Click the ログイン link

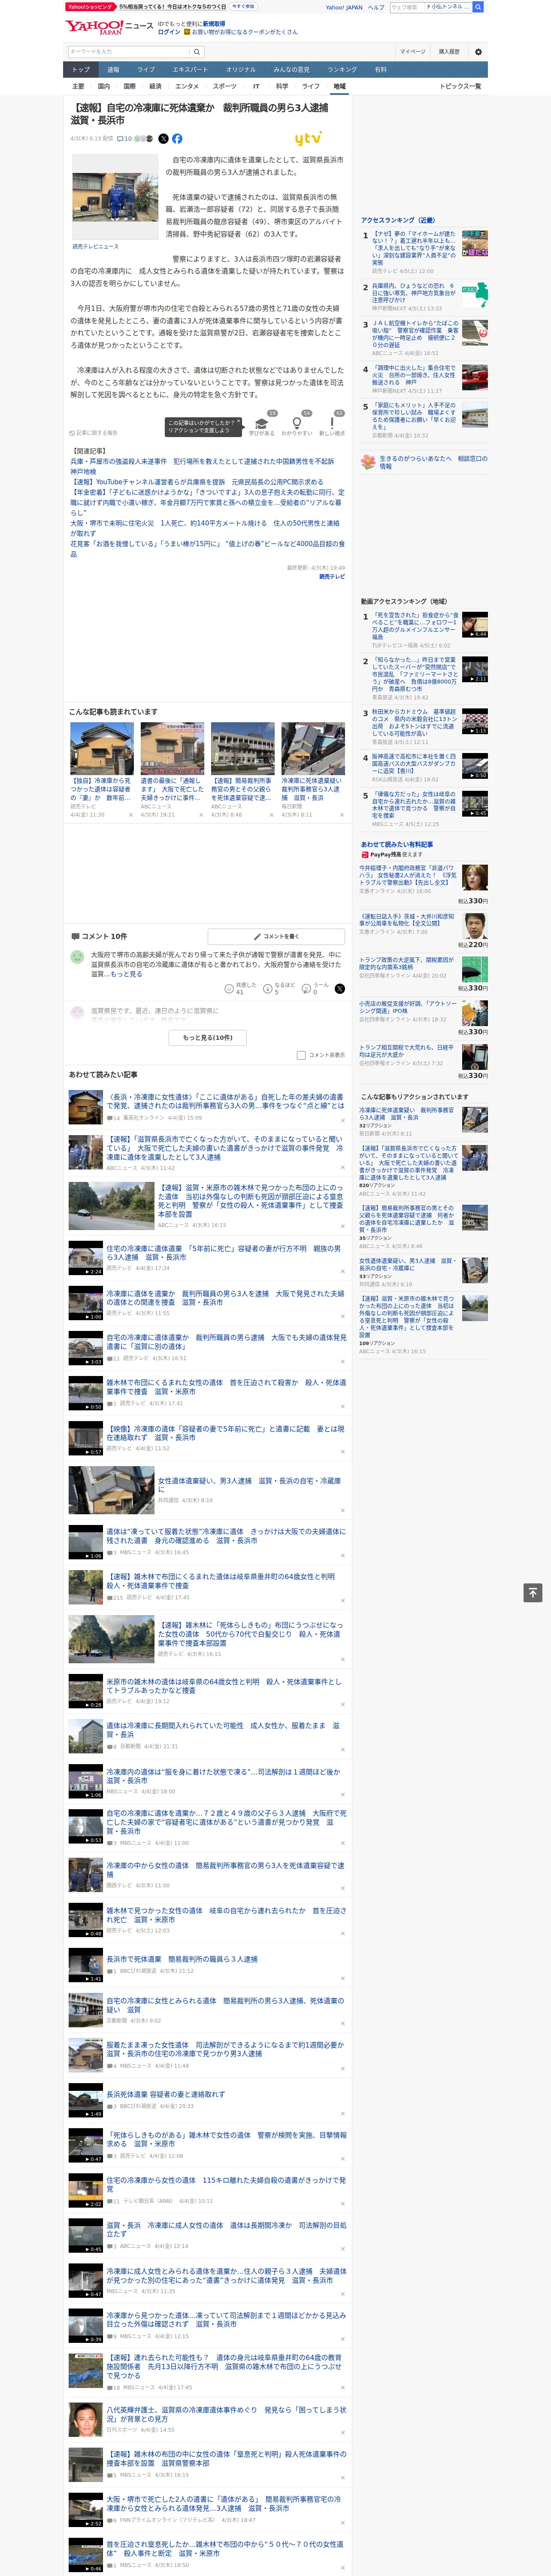pyautogui.click(x=169, y=32)
